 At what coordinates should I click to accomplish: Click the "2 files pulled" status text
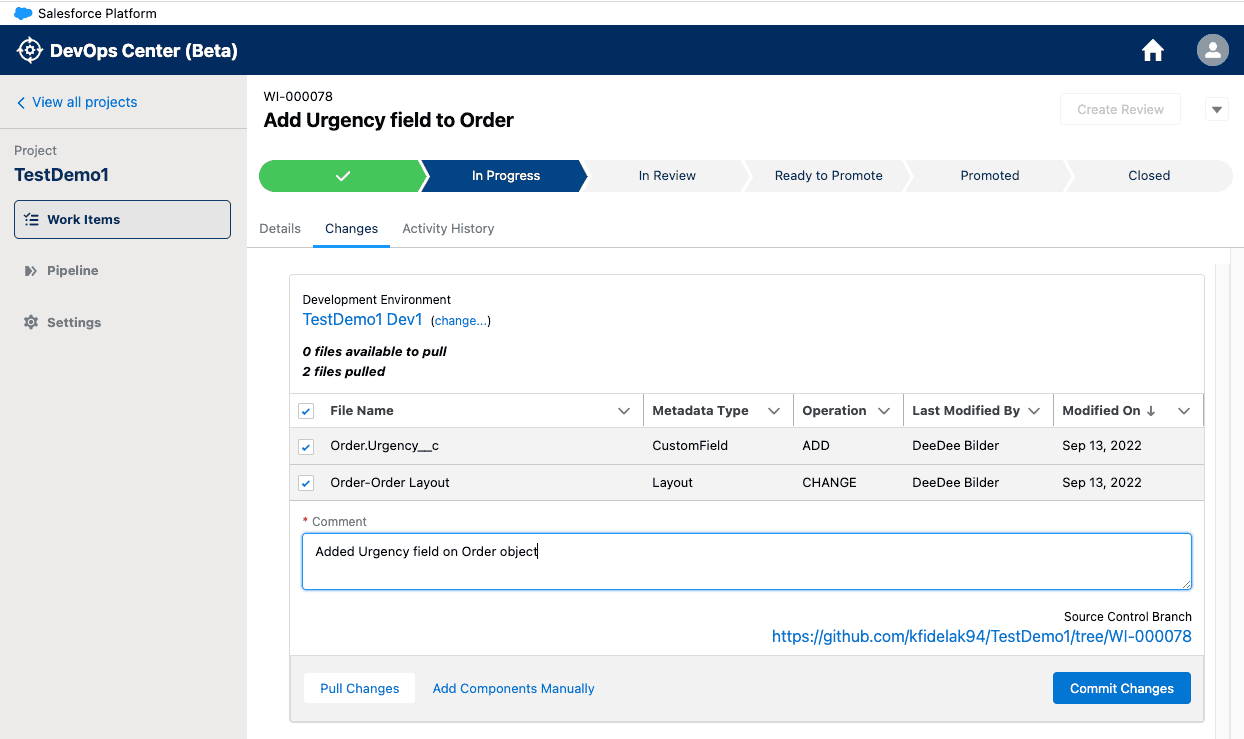pyautogui.click(x=344, y=372)
